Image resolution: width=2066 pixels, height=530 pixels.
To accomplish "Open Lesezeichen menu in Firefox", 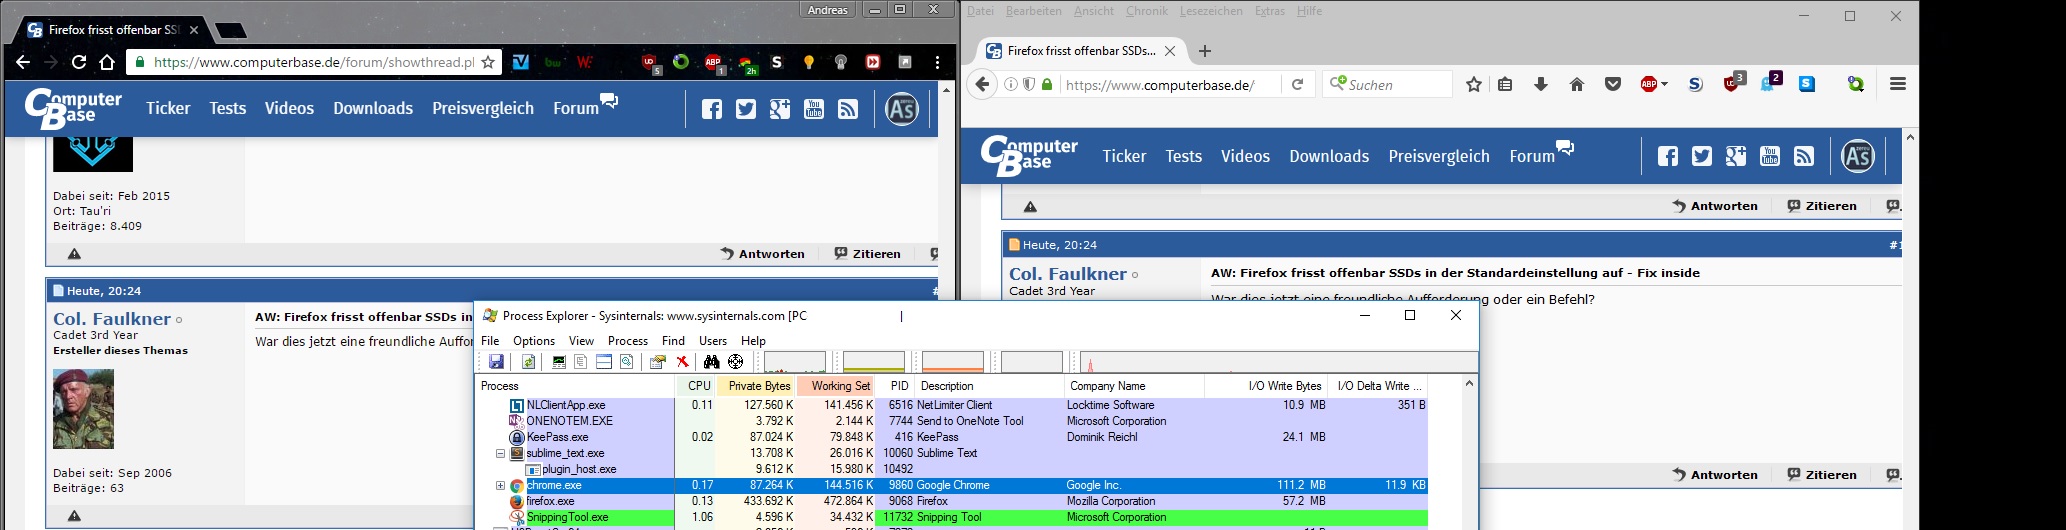I will click(x=1211, y=11).
